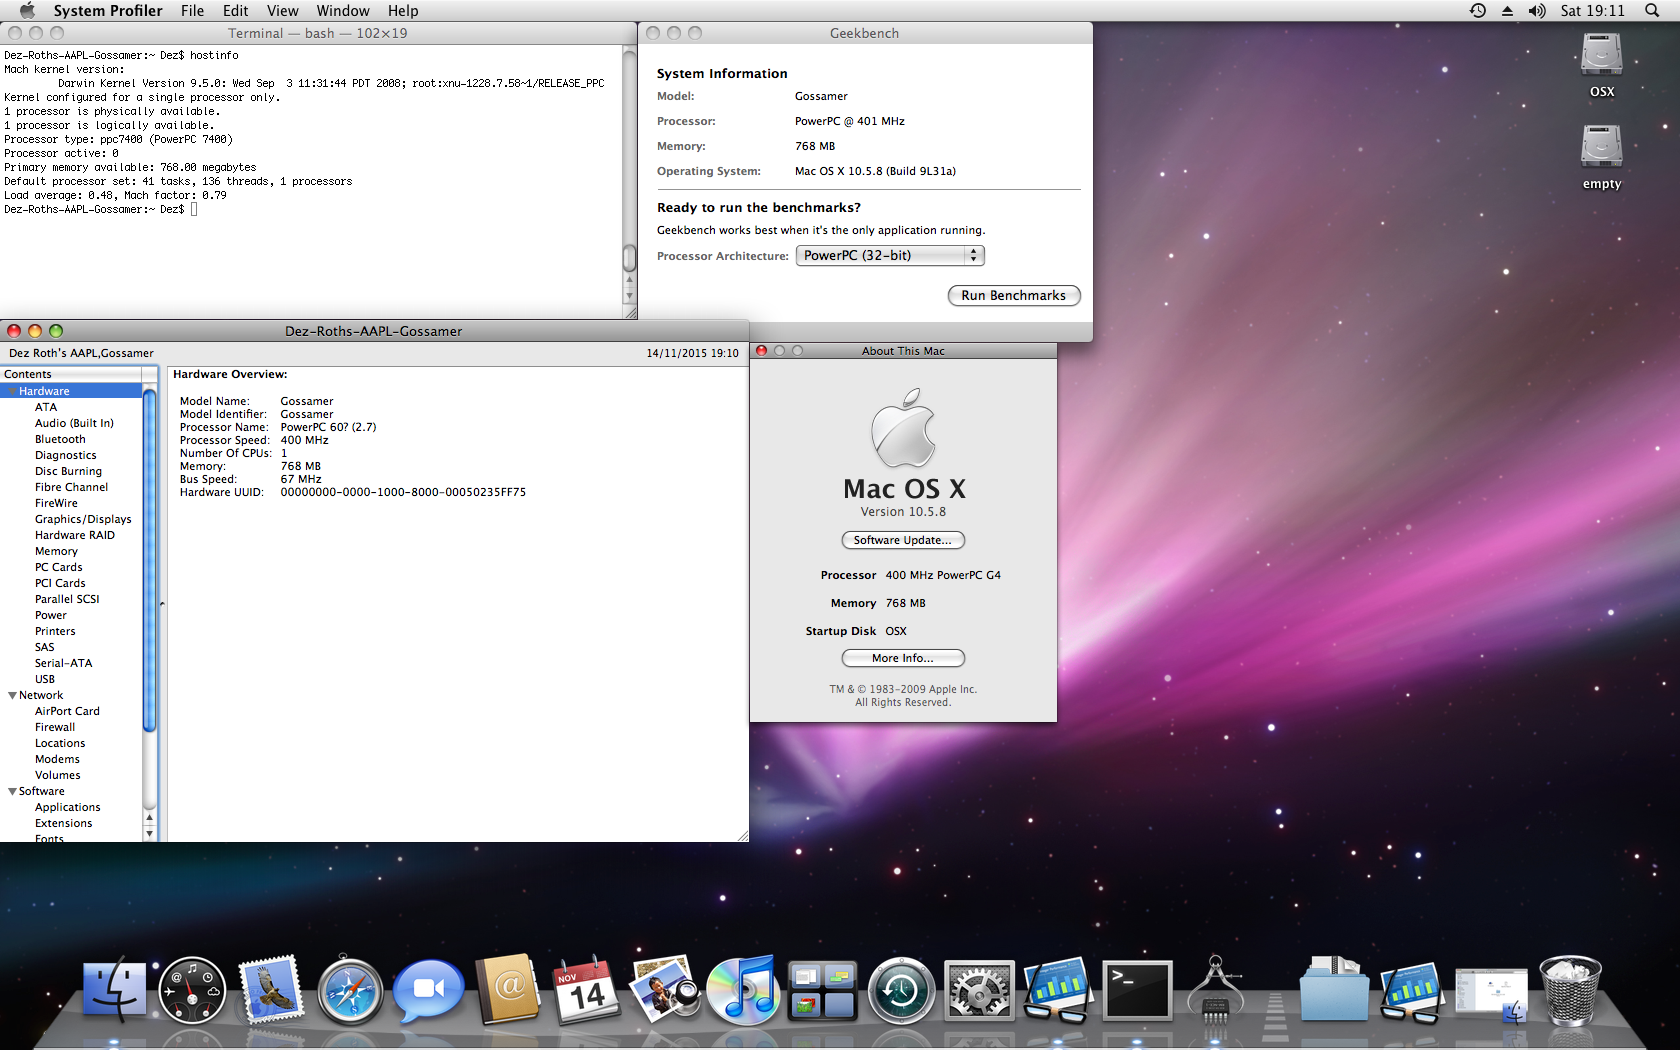Collapse the Network section in Contents

pos(12,695)
